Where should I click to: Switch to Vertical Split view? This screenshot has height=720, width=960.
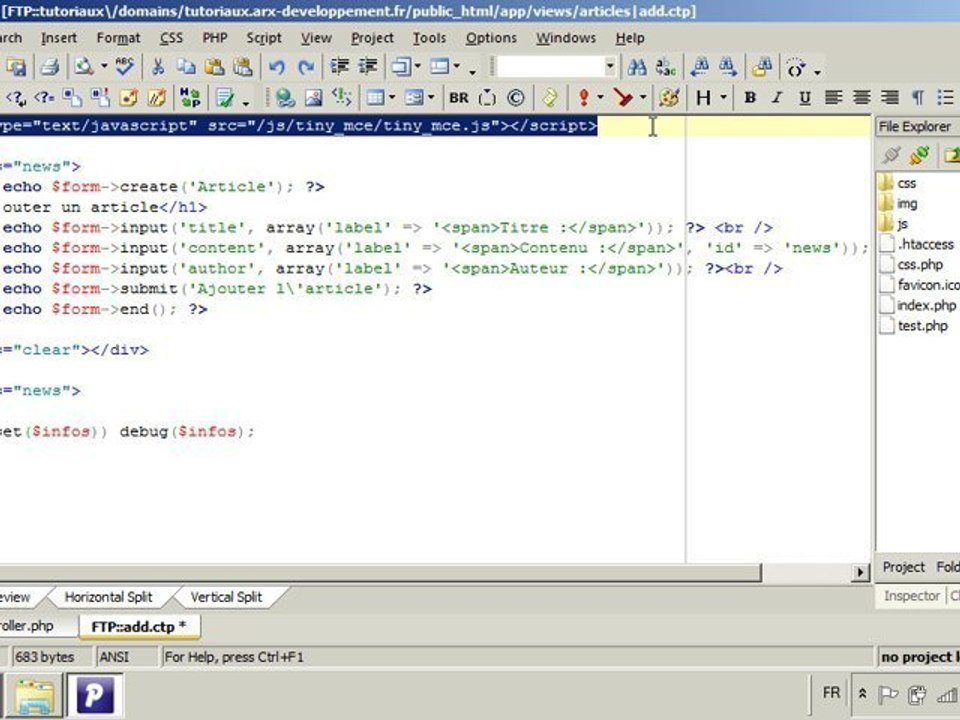226,597
